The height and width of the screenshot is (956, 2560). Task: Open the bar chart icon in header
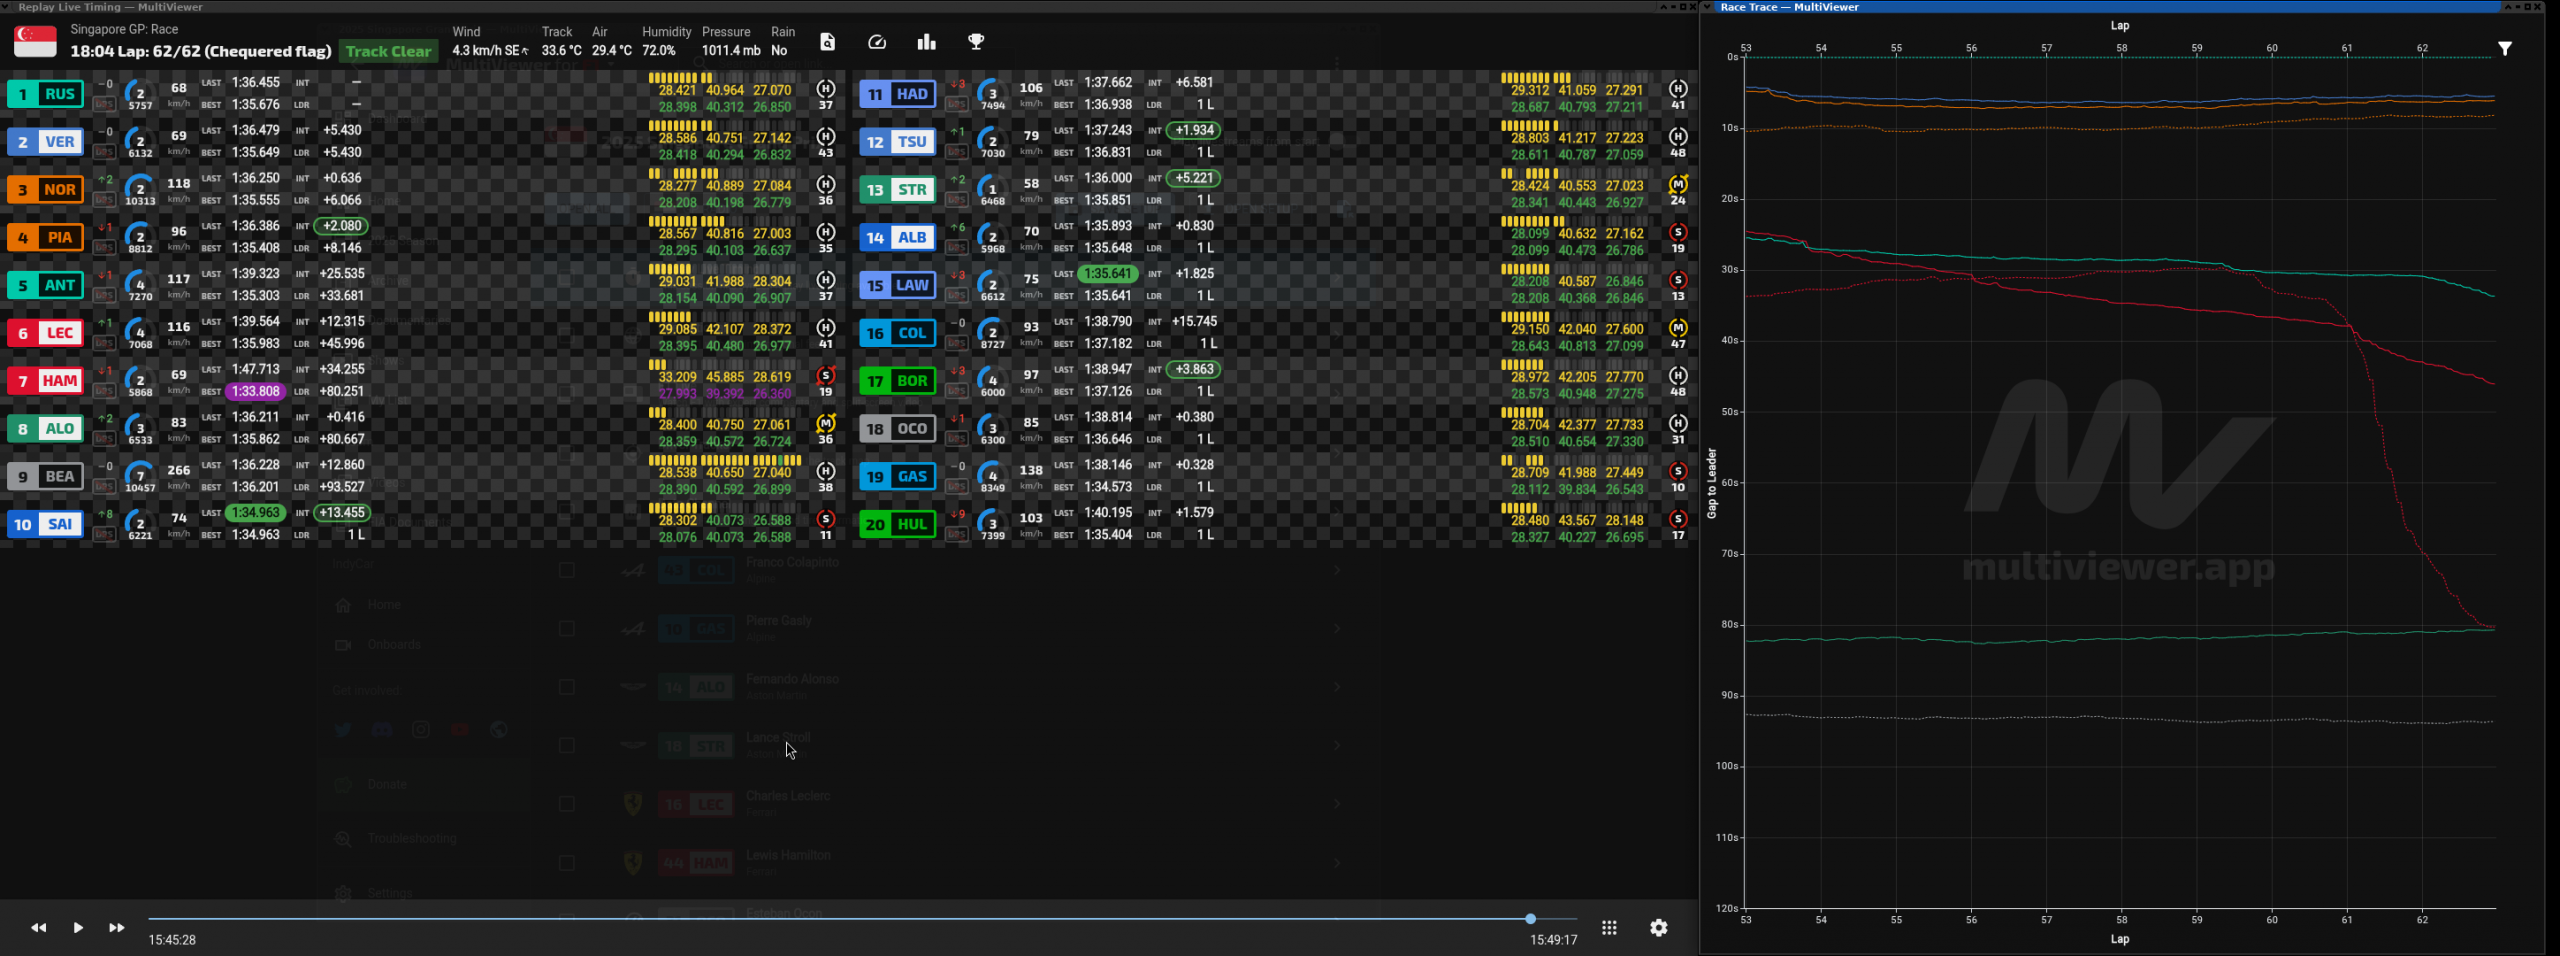tap(927, 42)
